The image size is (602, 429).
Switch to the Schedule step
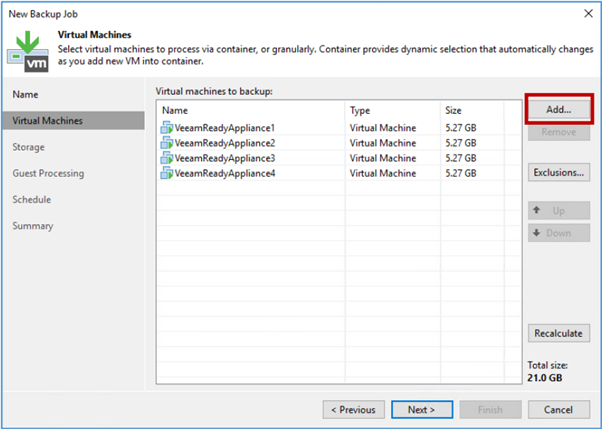(31, 199)
